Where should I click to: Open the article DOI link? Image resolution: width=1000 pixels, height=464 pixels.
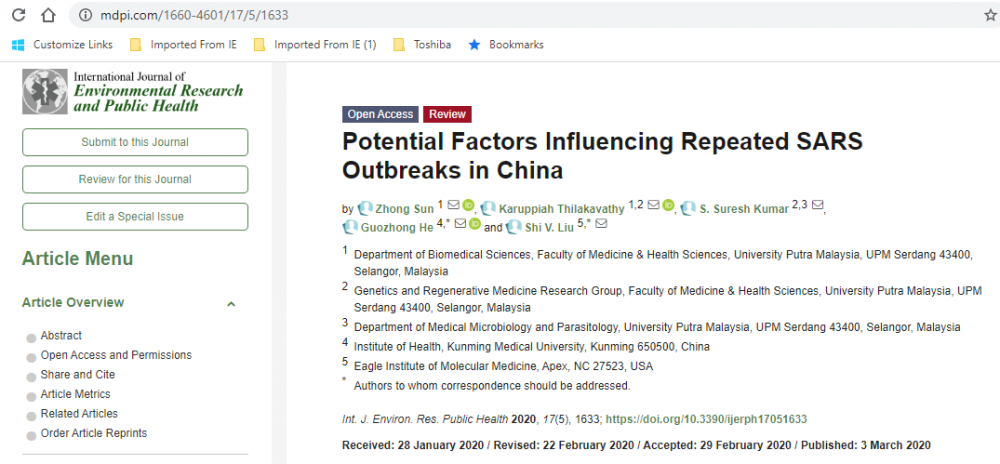click(x=706, y=419)
